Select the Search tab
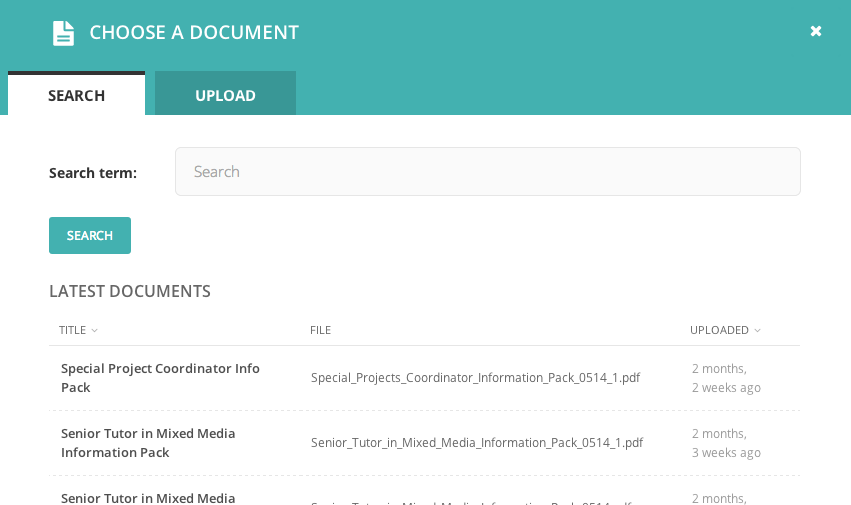This screenshot has width=851, height=505. click(x=76, y=95)
